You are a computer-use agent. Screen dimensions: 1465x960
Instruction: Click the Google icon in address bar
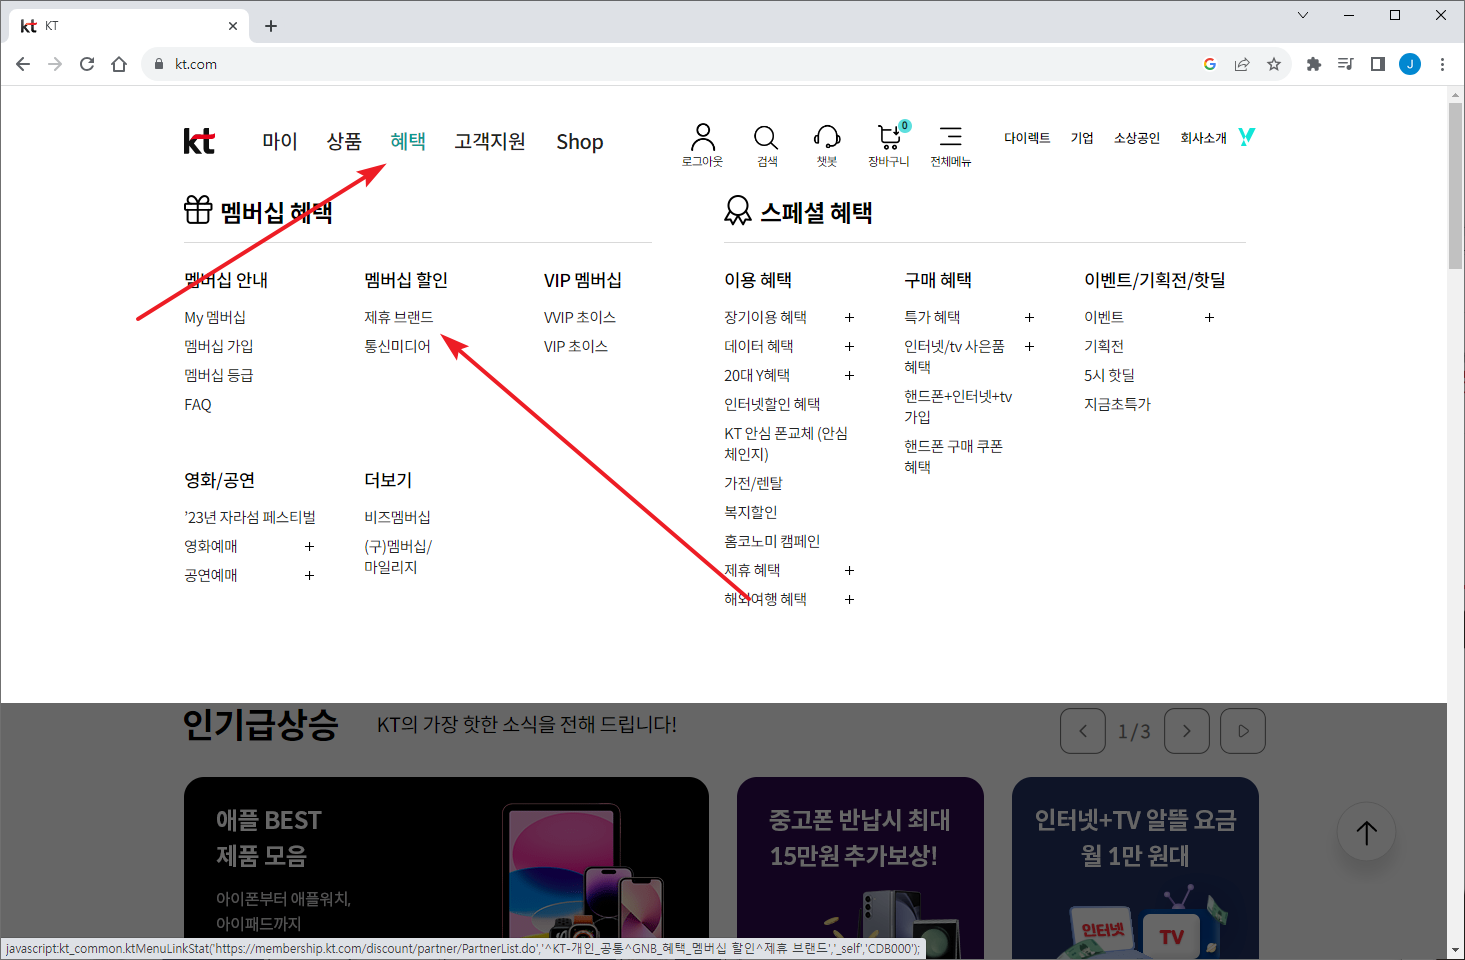[1210, 64]
